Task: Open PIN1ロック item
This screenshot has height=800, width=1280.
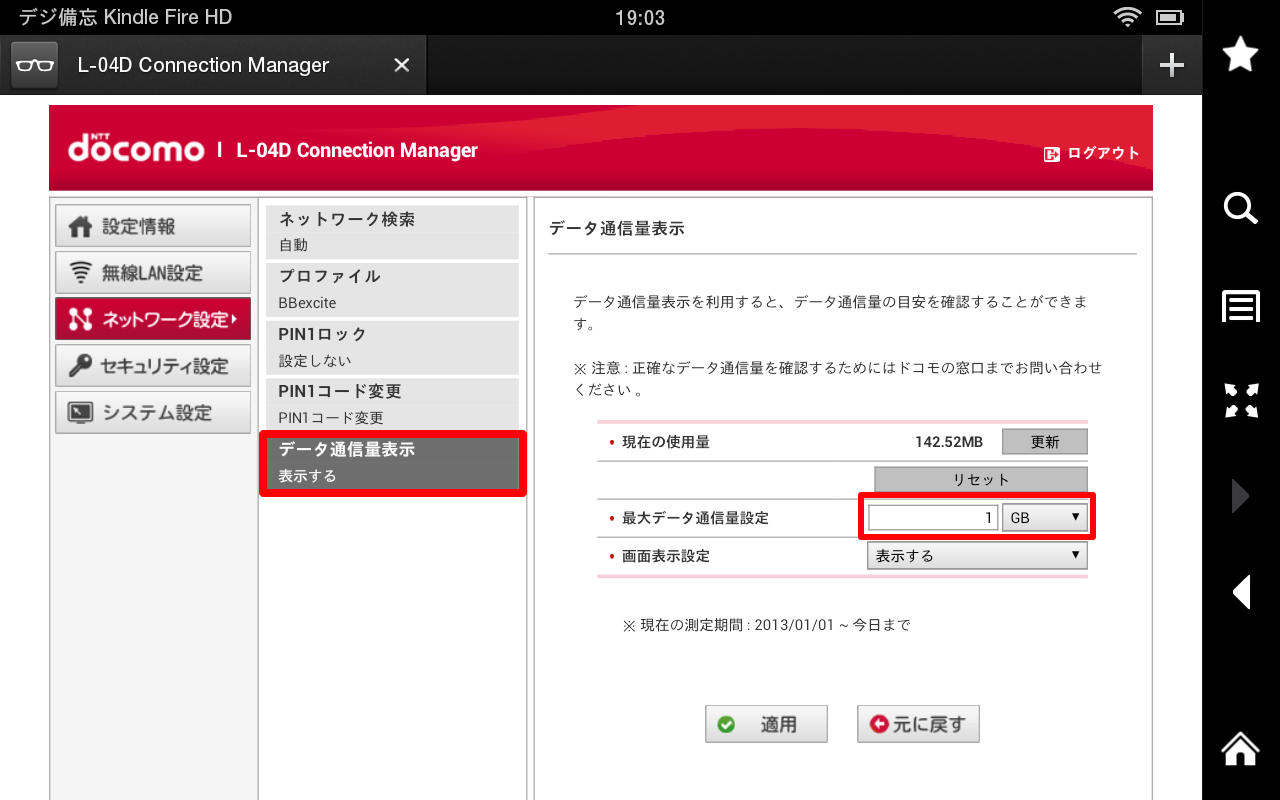Action: click(x=392, y=347)
